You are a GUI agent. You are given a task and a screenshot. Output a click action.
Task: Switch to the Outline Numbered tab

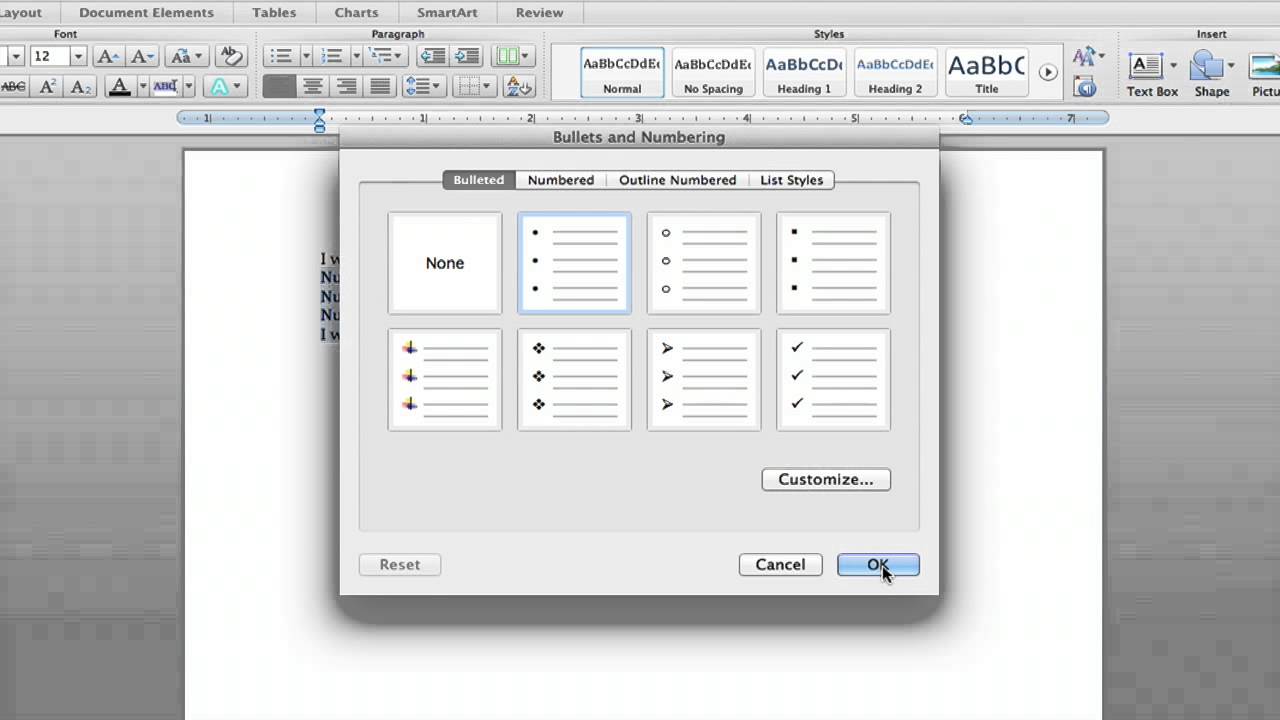tap(677, 180)
